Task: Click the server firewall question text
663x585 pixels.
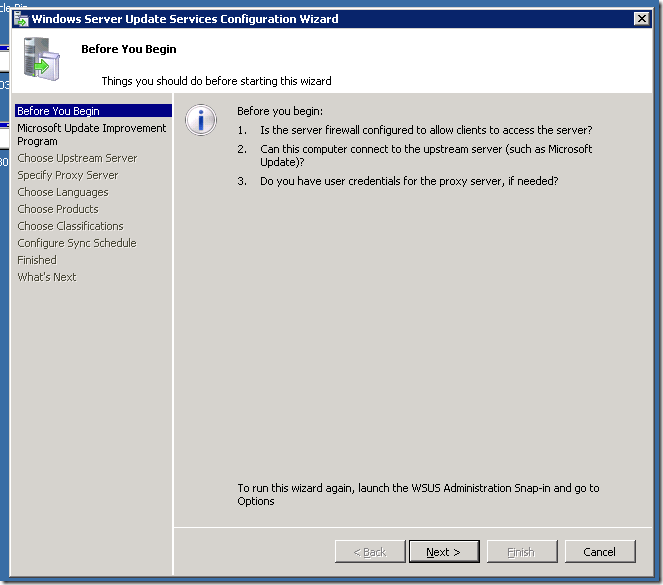Action: (x=425, y=131)
